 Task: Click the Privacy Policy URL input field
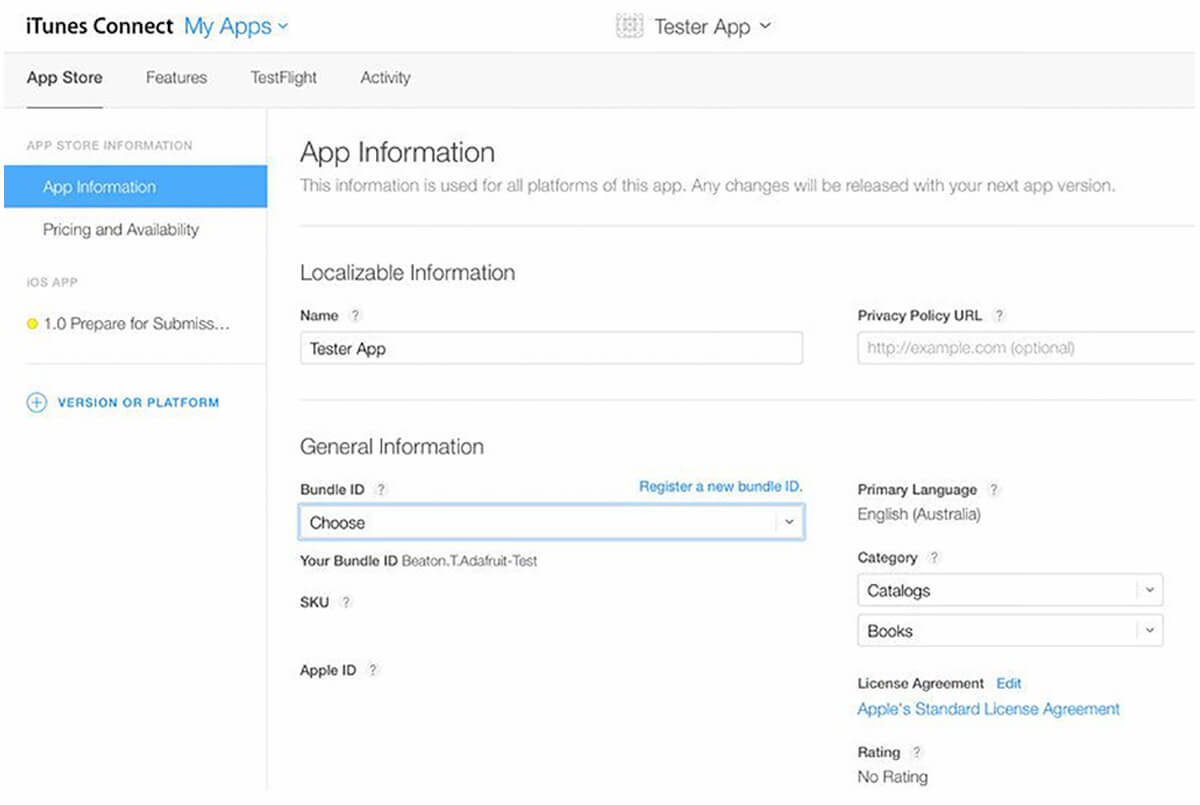click(1027, 348)
